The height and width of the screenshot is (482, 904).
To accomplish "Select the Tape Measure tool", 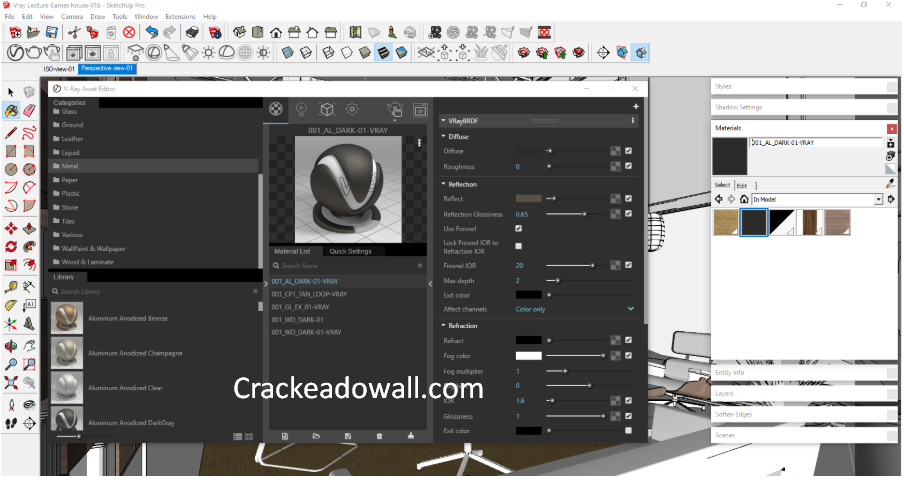I will coord(11,287).
